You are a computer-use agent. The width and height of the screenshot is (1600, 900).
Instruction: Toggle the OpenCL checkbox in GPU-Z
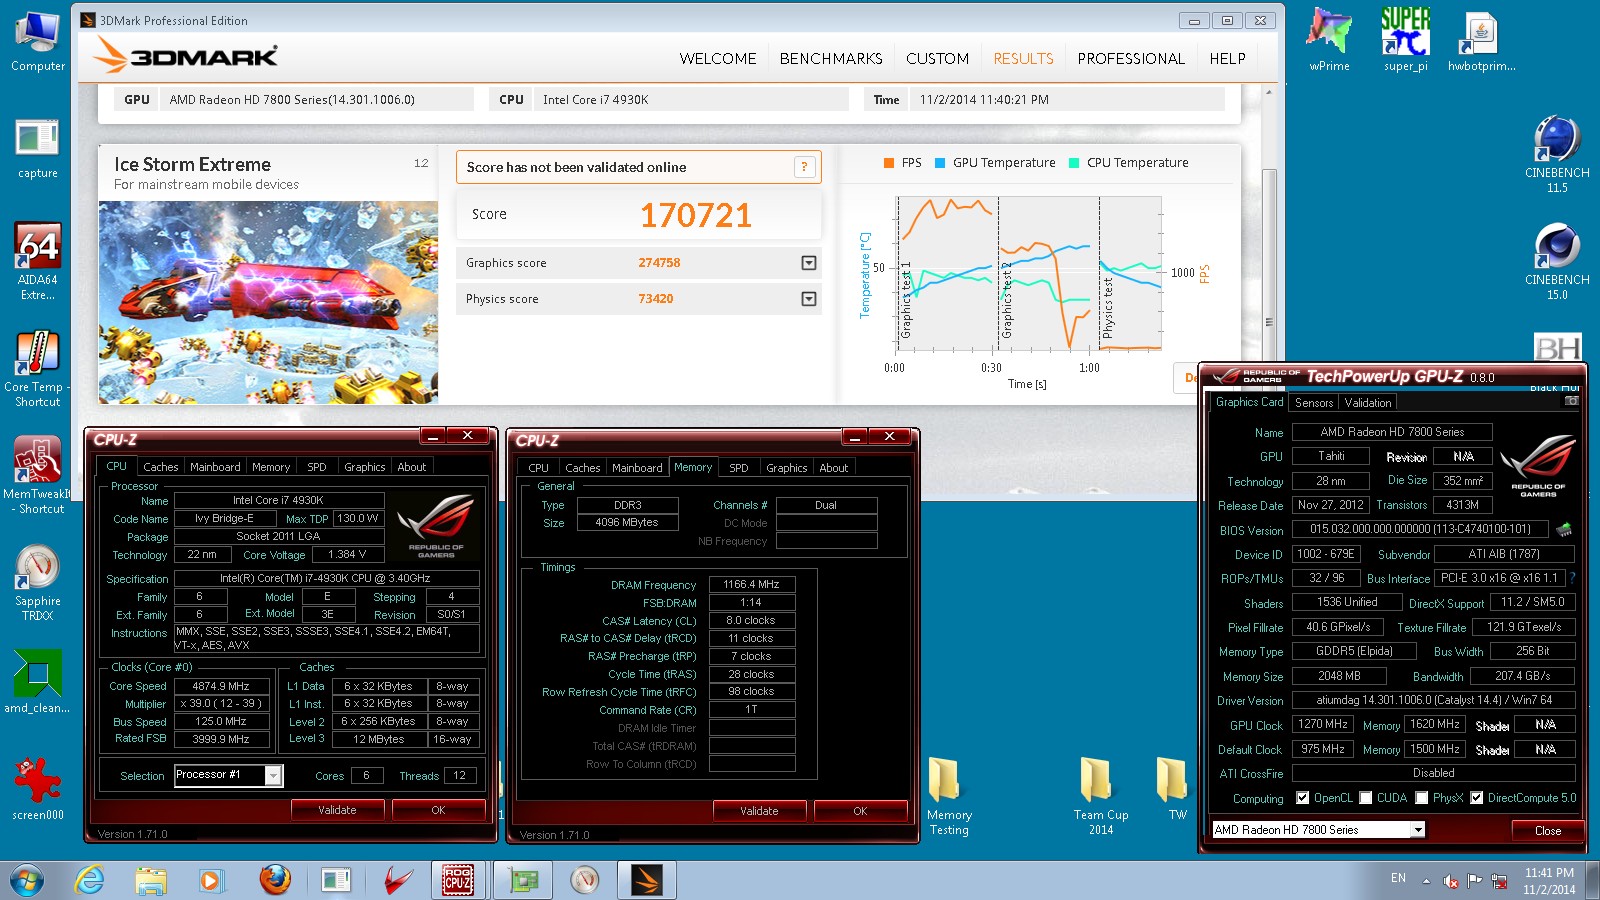pyautogui.click(x=1302, y=798)
